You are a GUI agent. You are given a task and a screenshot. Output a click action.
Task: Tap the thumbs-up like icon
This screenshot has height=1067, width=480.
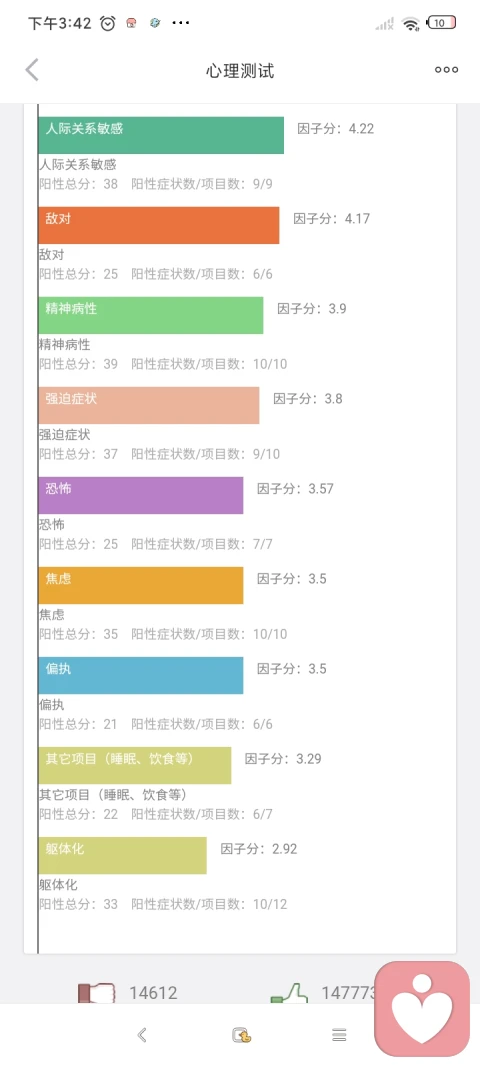click(x=289, y=993)
